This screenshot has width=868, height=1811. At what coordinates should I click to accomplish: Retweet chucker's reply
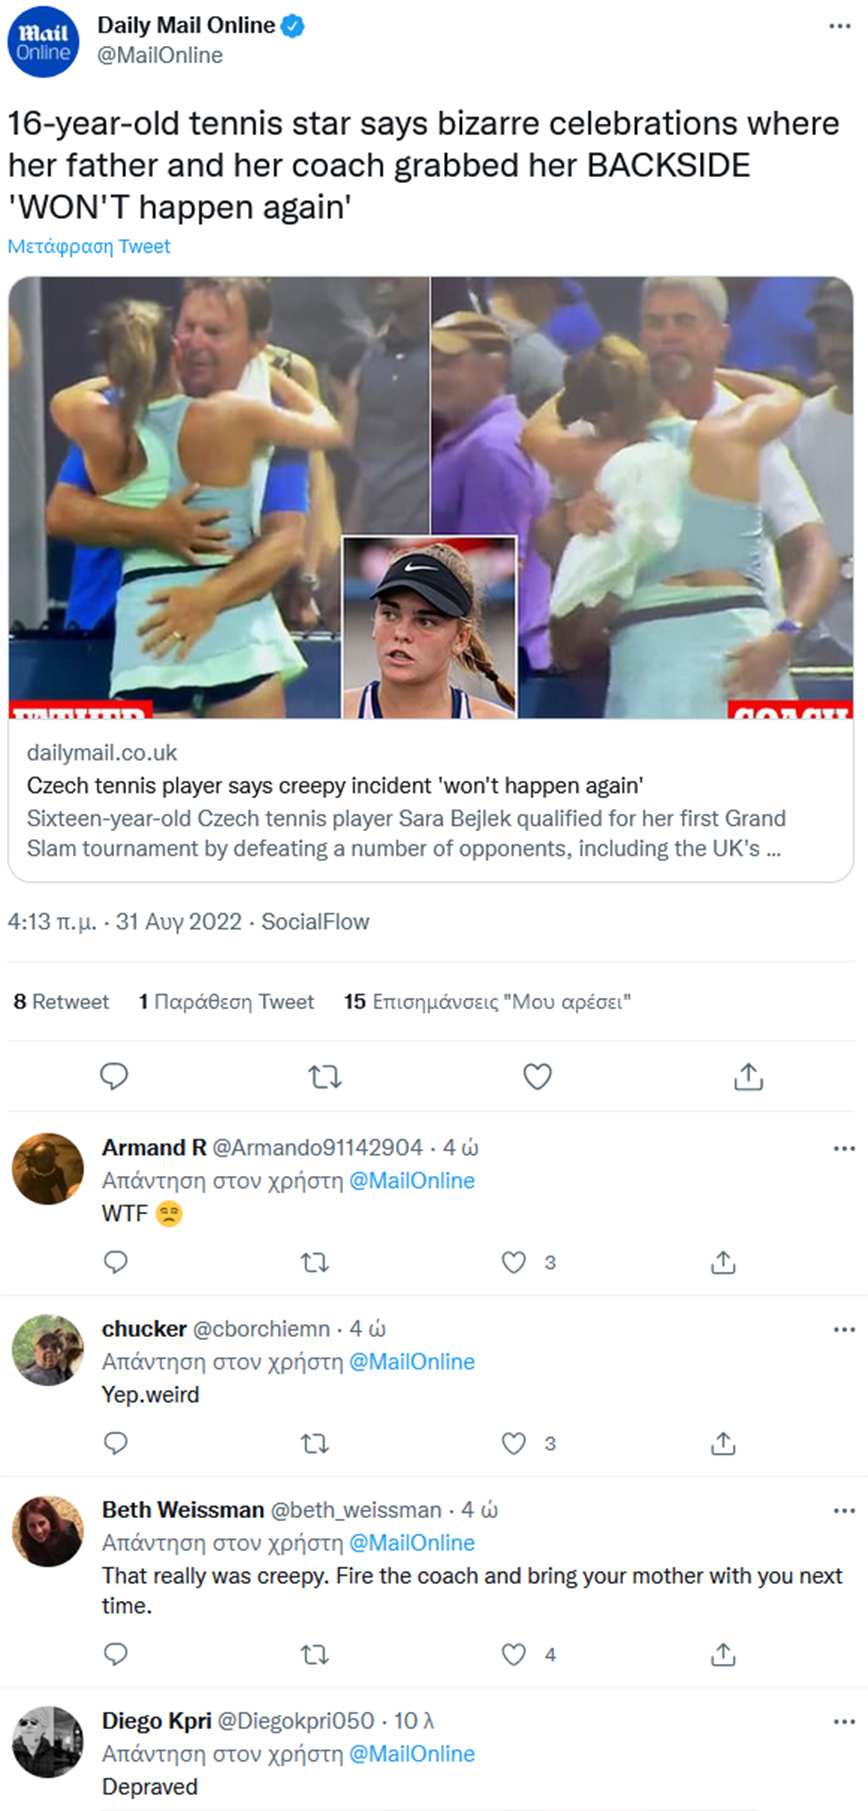[x=315, y=1443]
